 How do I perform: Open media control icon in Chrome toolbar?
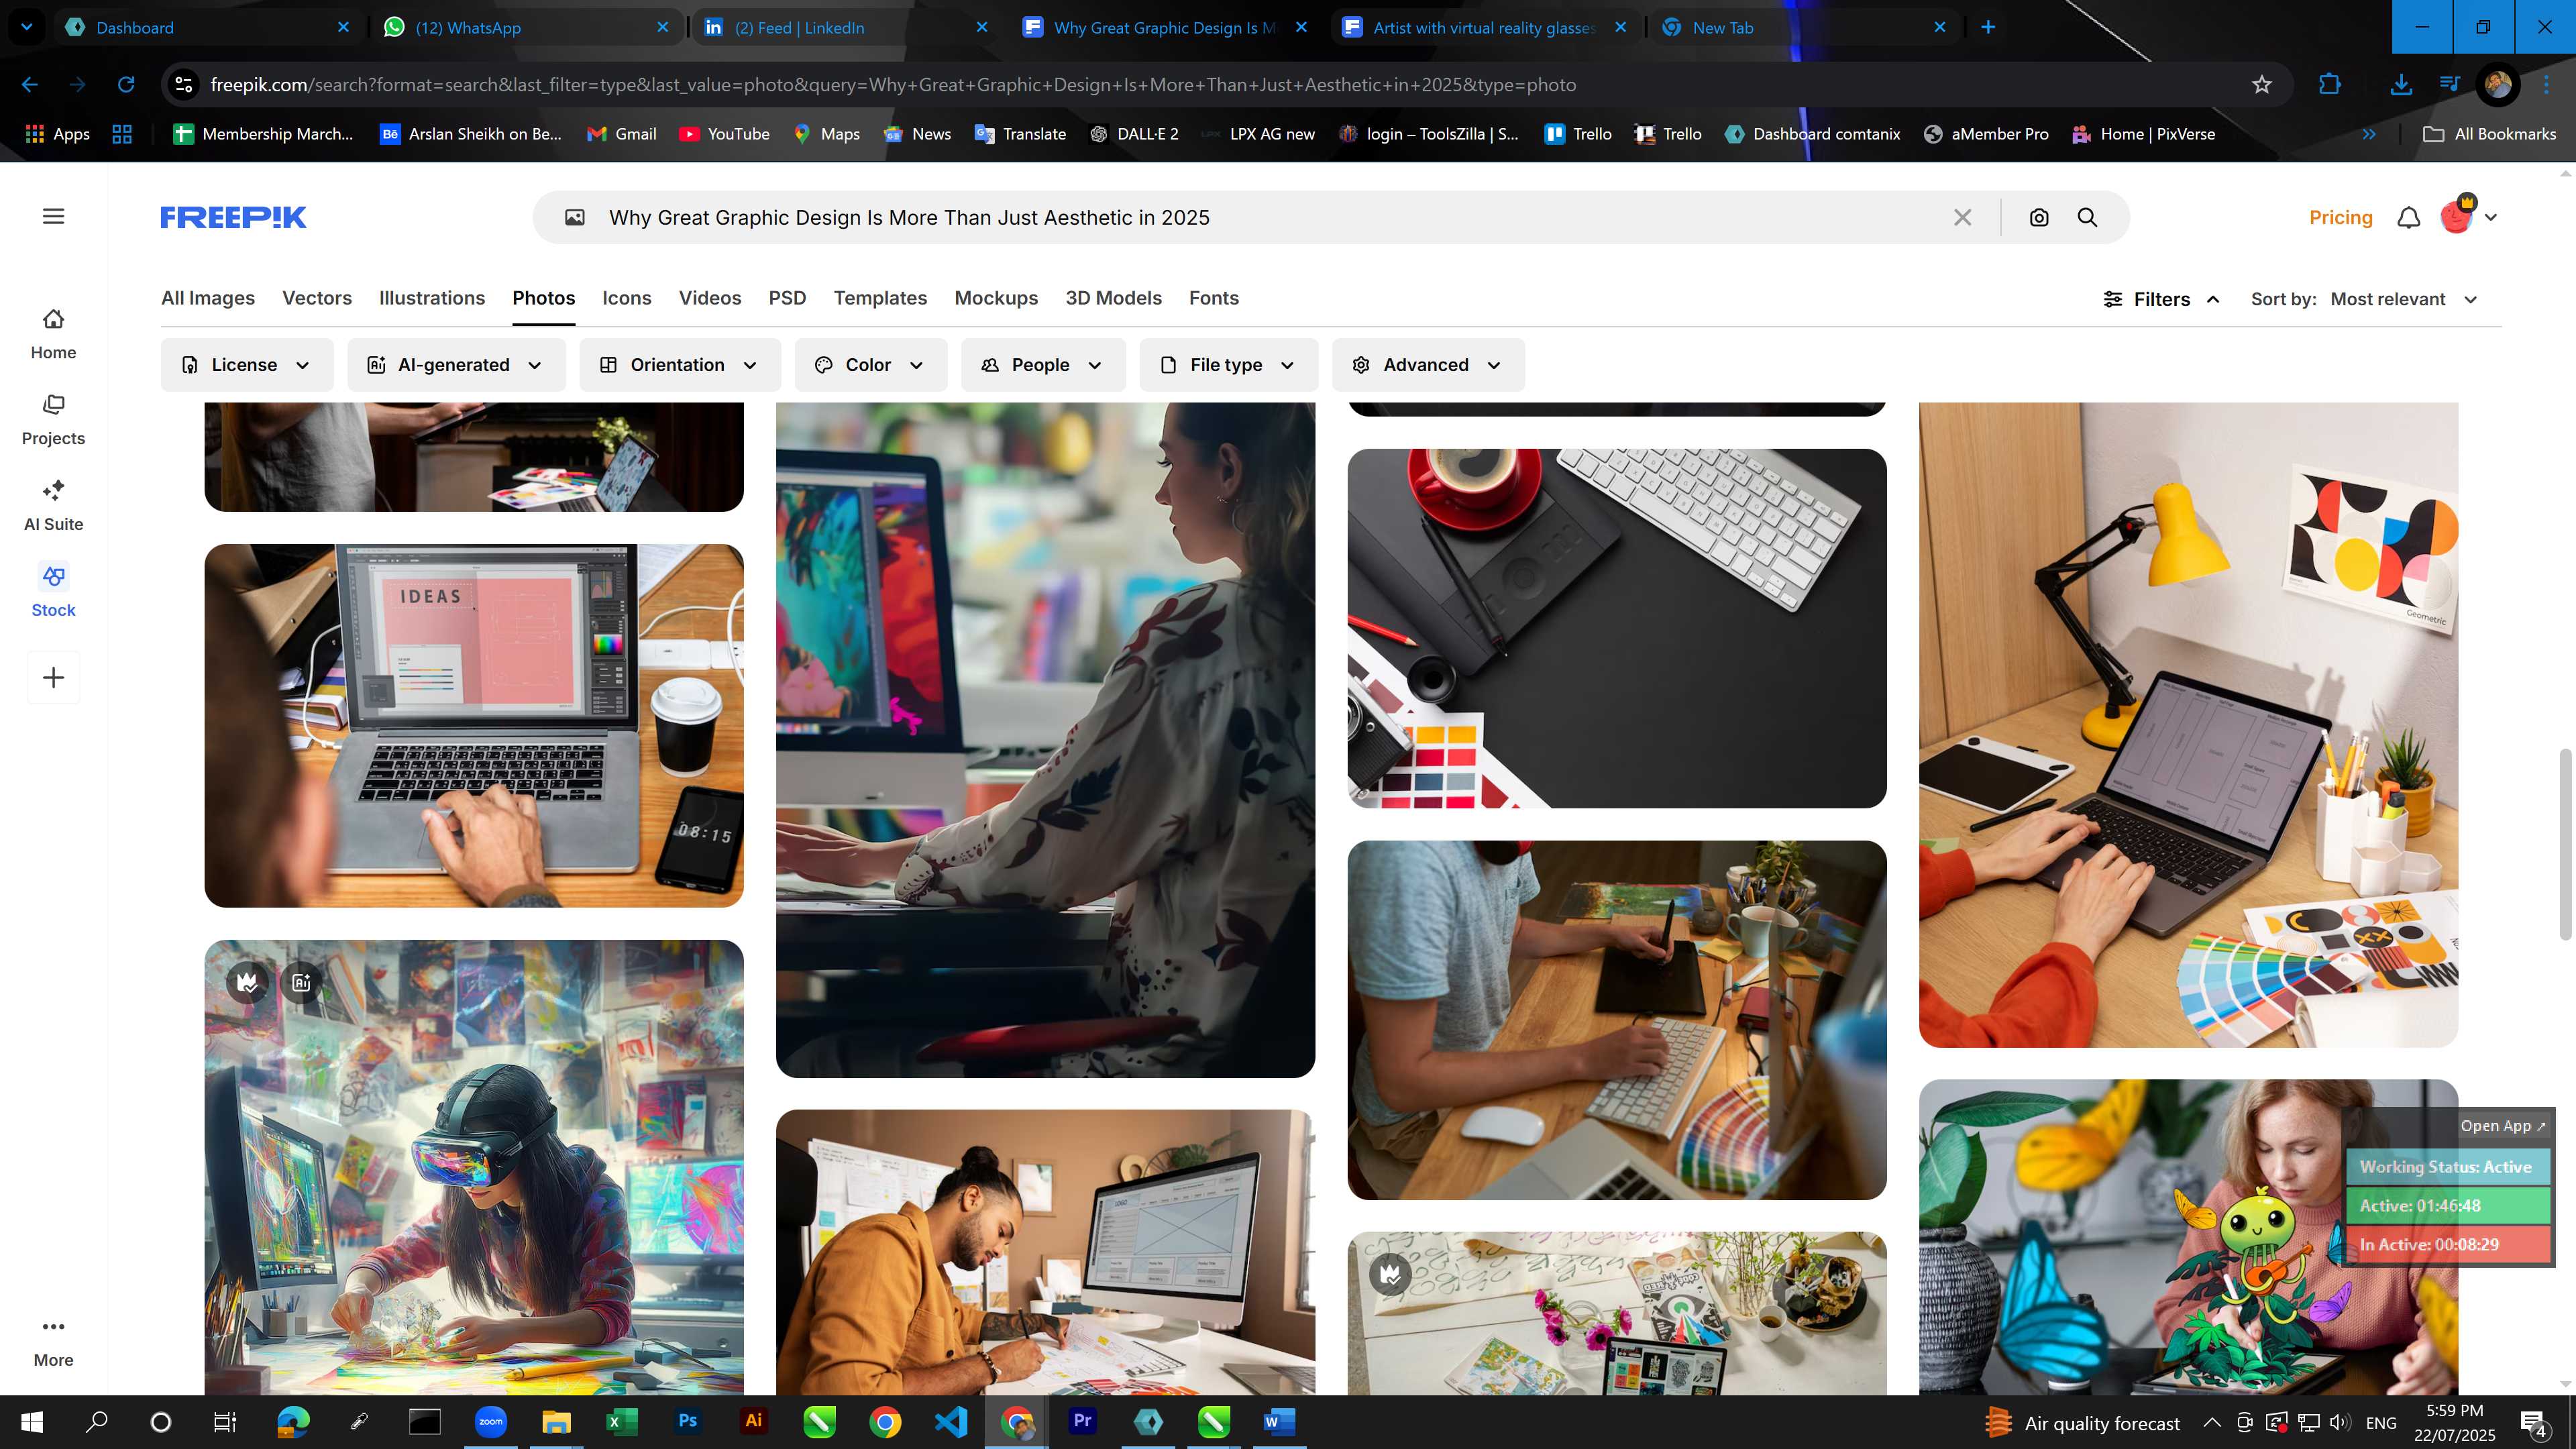click(2449, 85)
